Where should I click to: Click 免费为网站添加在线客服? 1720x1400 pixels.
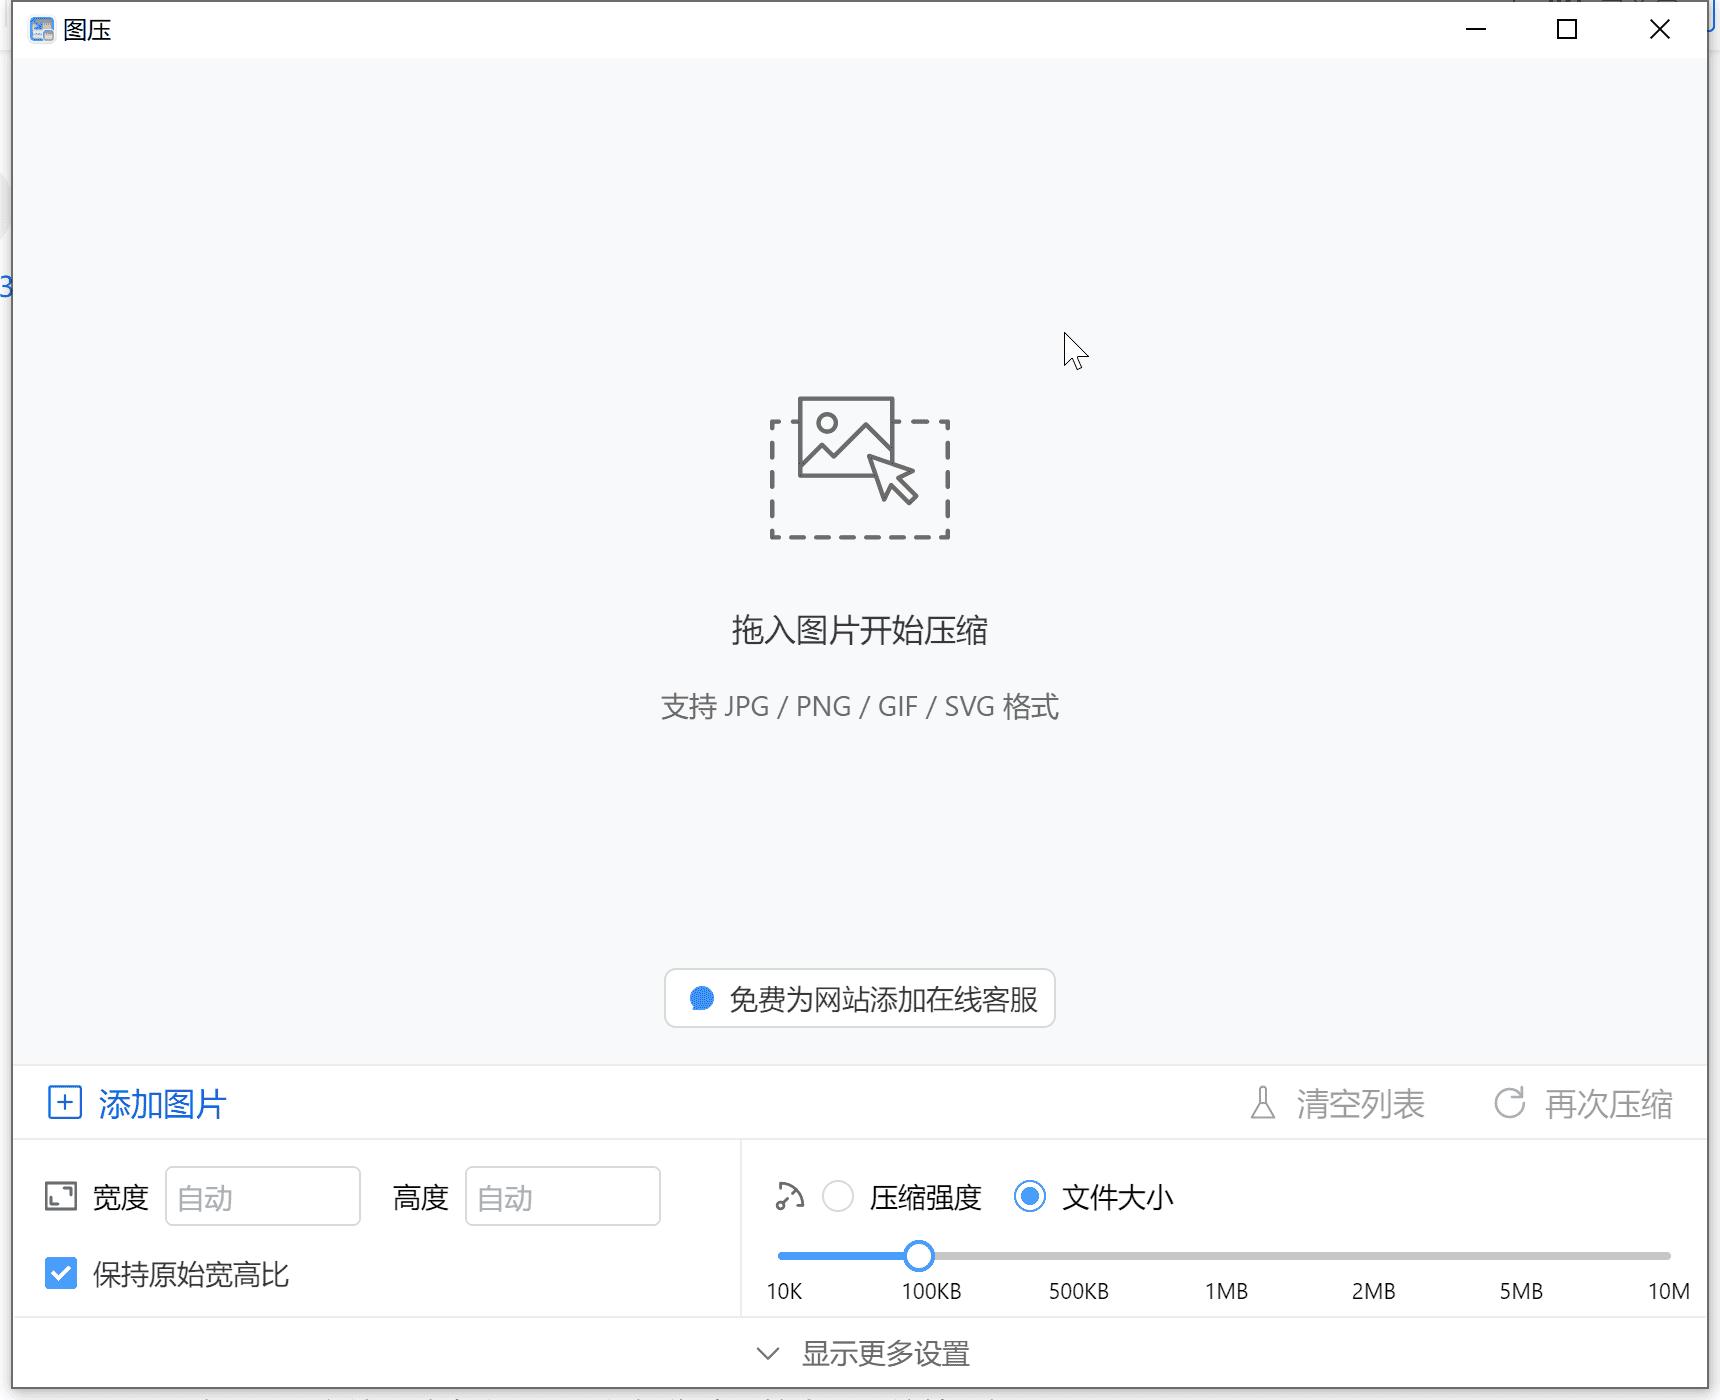click(x=886, y=998)
